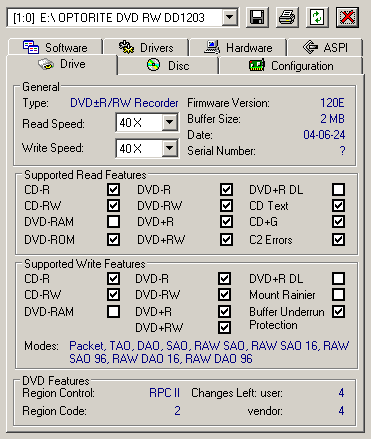Image resolution: width=371 pixels, height=439 pixels.
Task: Toggle the CD Text checkbox
Action: point(338,205)
